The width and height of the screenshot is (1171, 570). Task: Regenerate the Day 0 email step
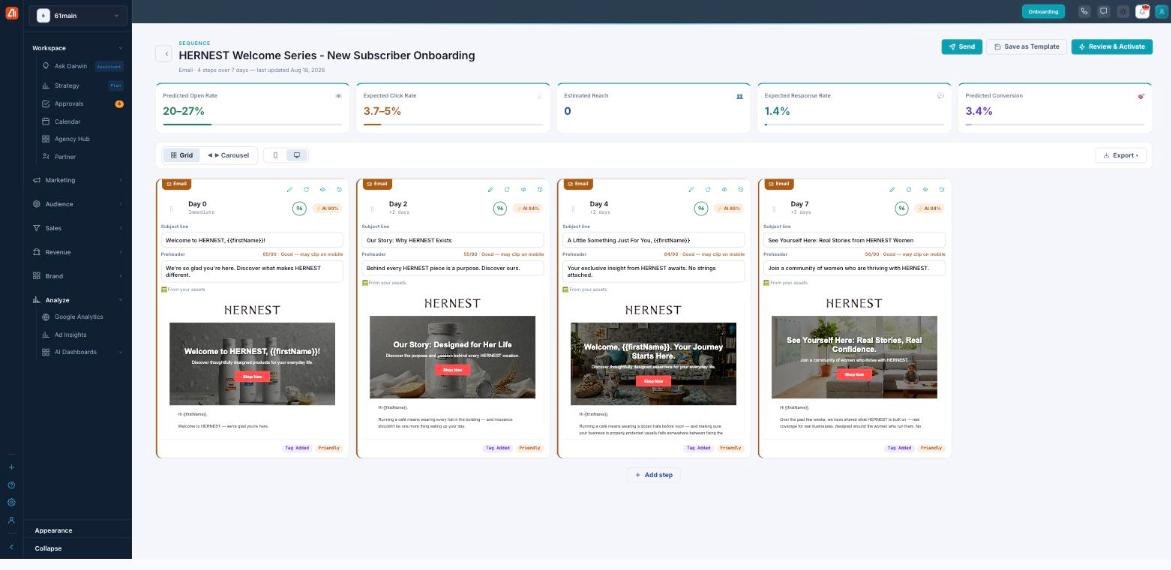(306, 190)
